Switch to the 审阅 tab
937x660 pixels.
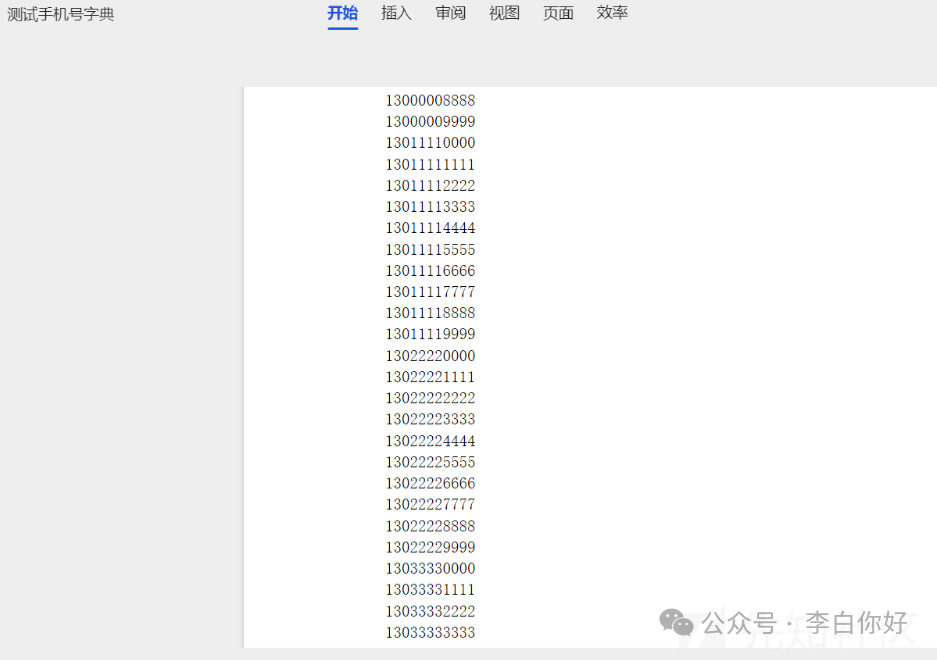450,14
